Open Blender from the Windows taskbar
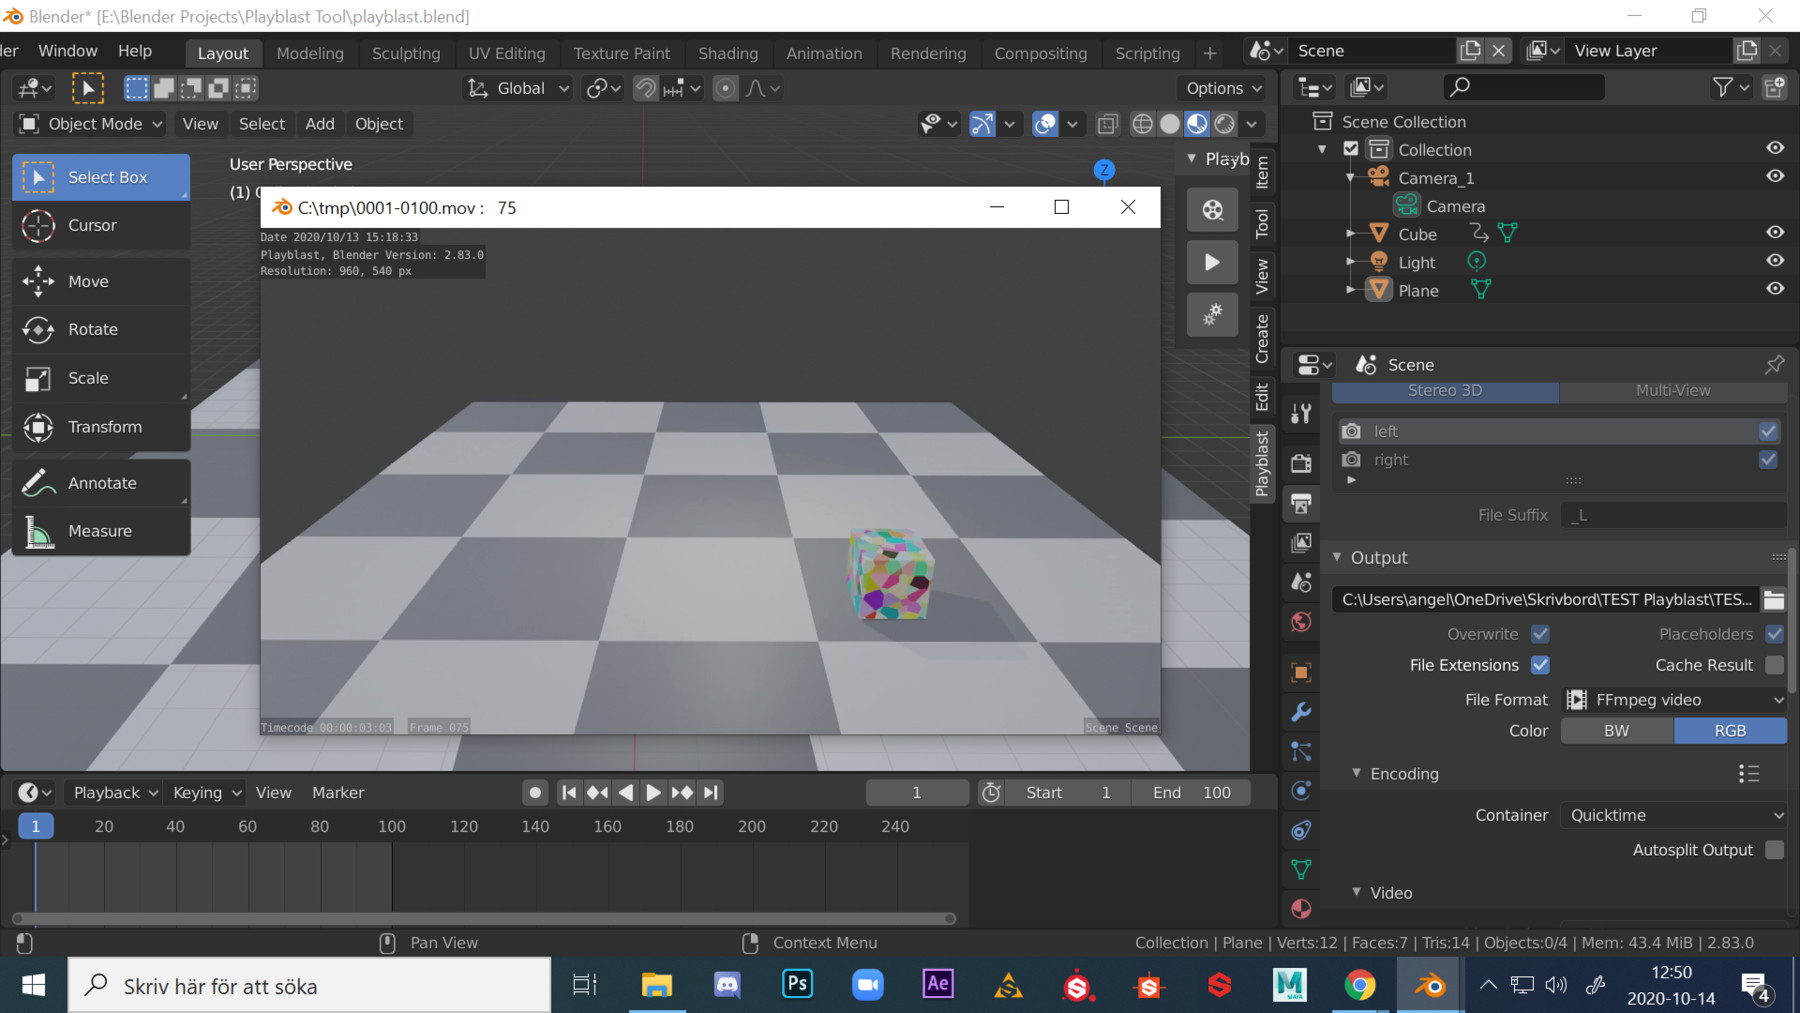 pyautogui.click(x=1429, y=986)
